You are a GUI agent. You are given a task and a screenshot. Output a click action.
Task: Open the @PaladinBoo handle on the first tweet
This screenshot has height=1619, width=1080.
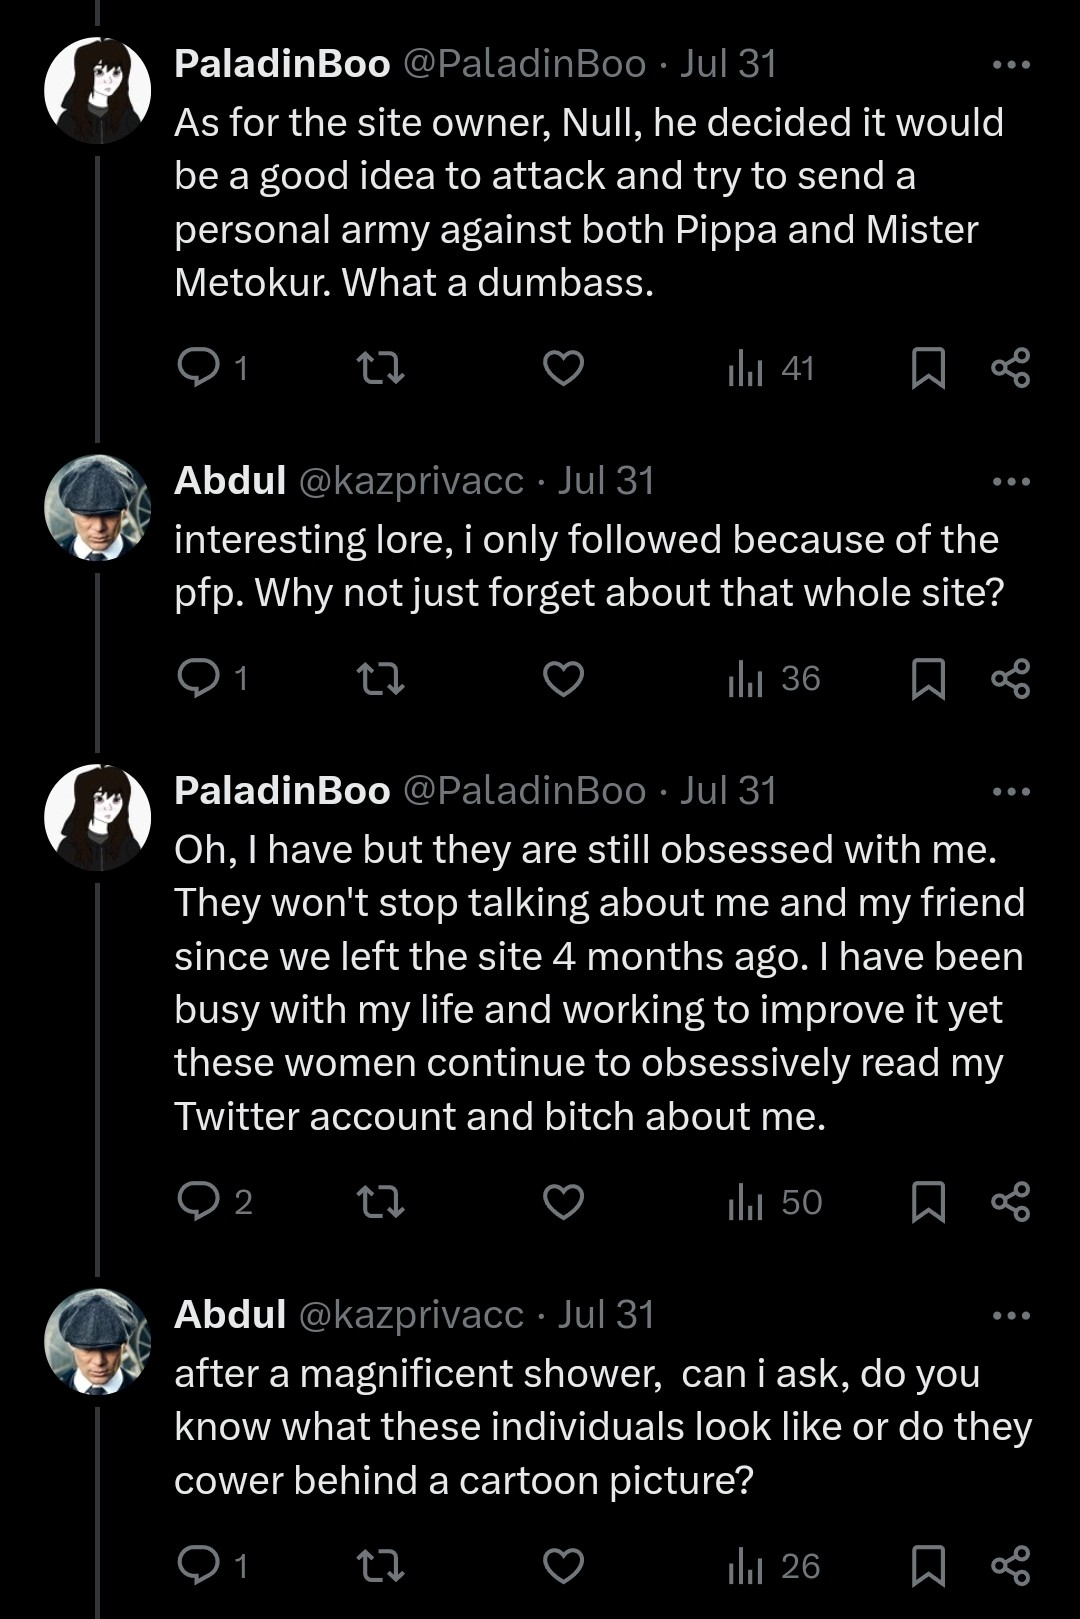pyautogui.click(x=524, y=64)
